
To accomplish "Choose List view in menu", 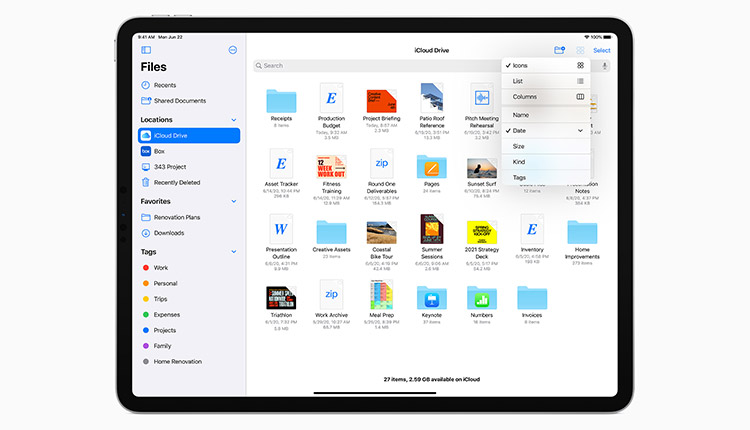I will click(545, 81).
